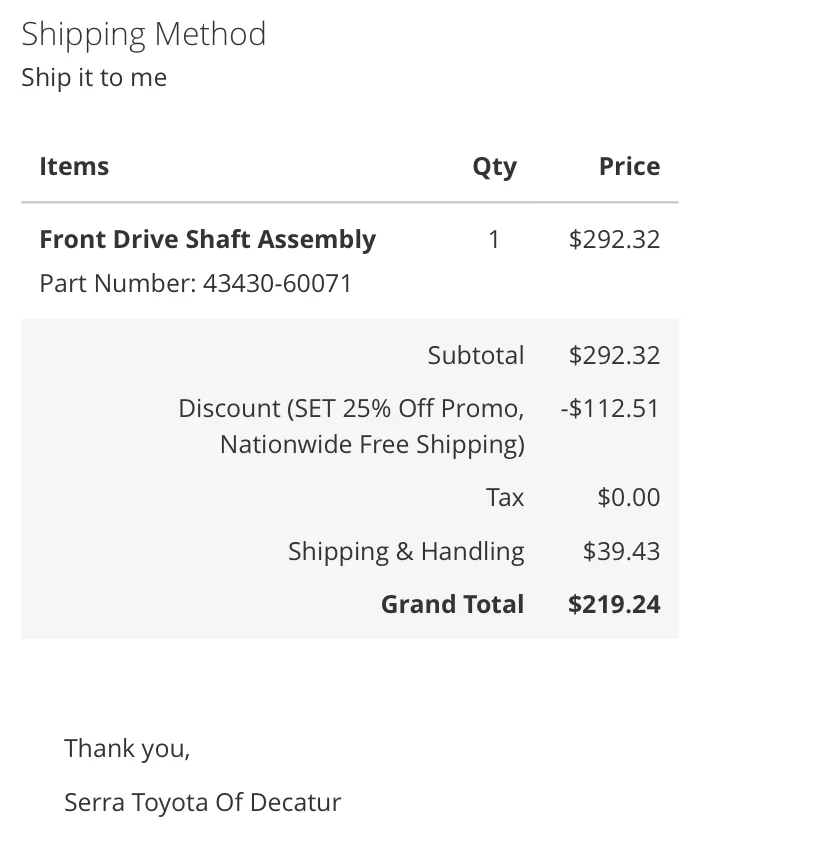
Task: Click the Discount SET 25% Off Promo text
Action: point(351,408)
